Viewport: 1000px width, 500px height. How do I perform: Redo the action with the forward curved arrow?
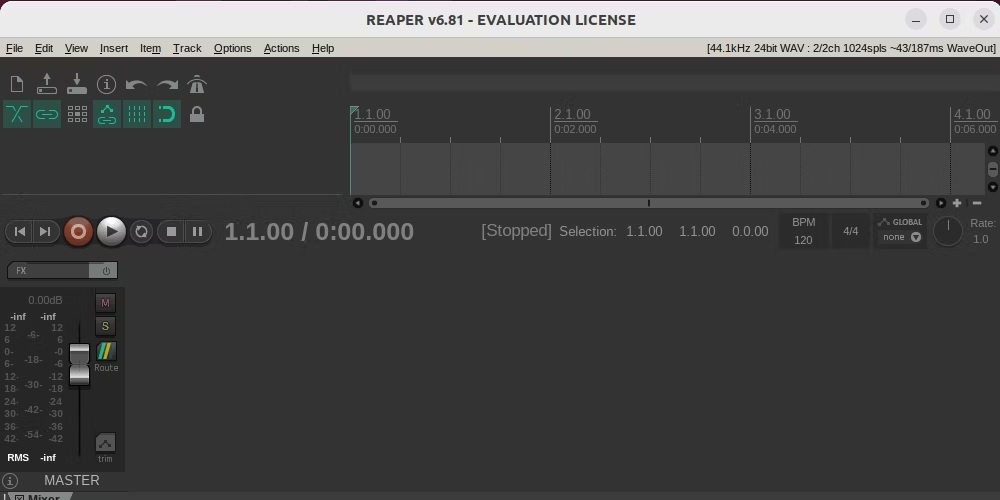click(x=167, y=84)
